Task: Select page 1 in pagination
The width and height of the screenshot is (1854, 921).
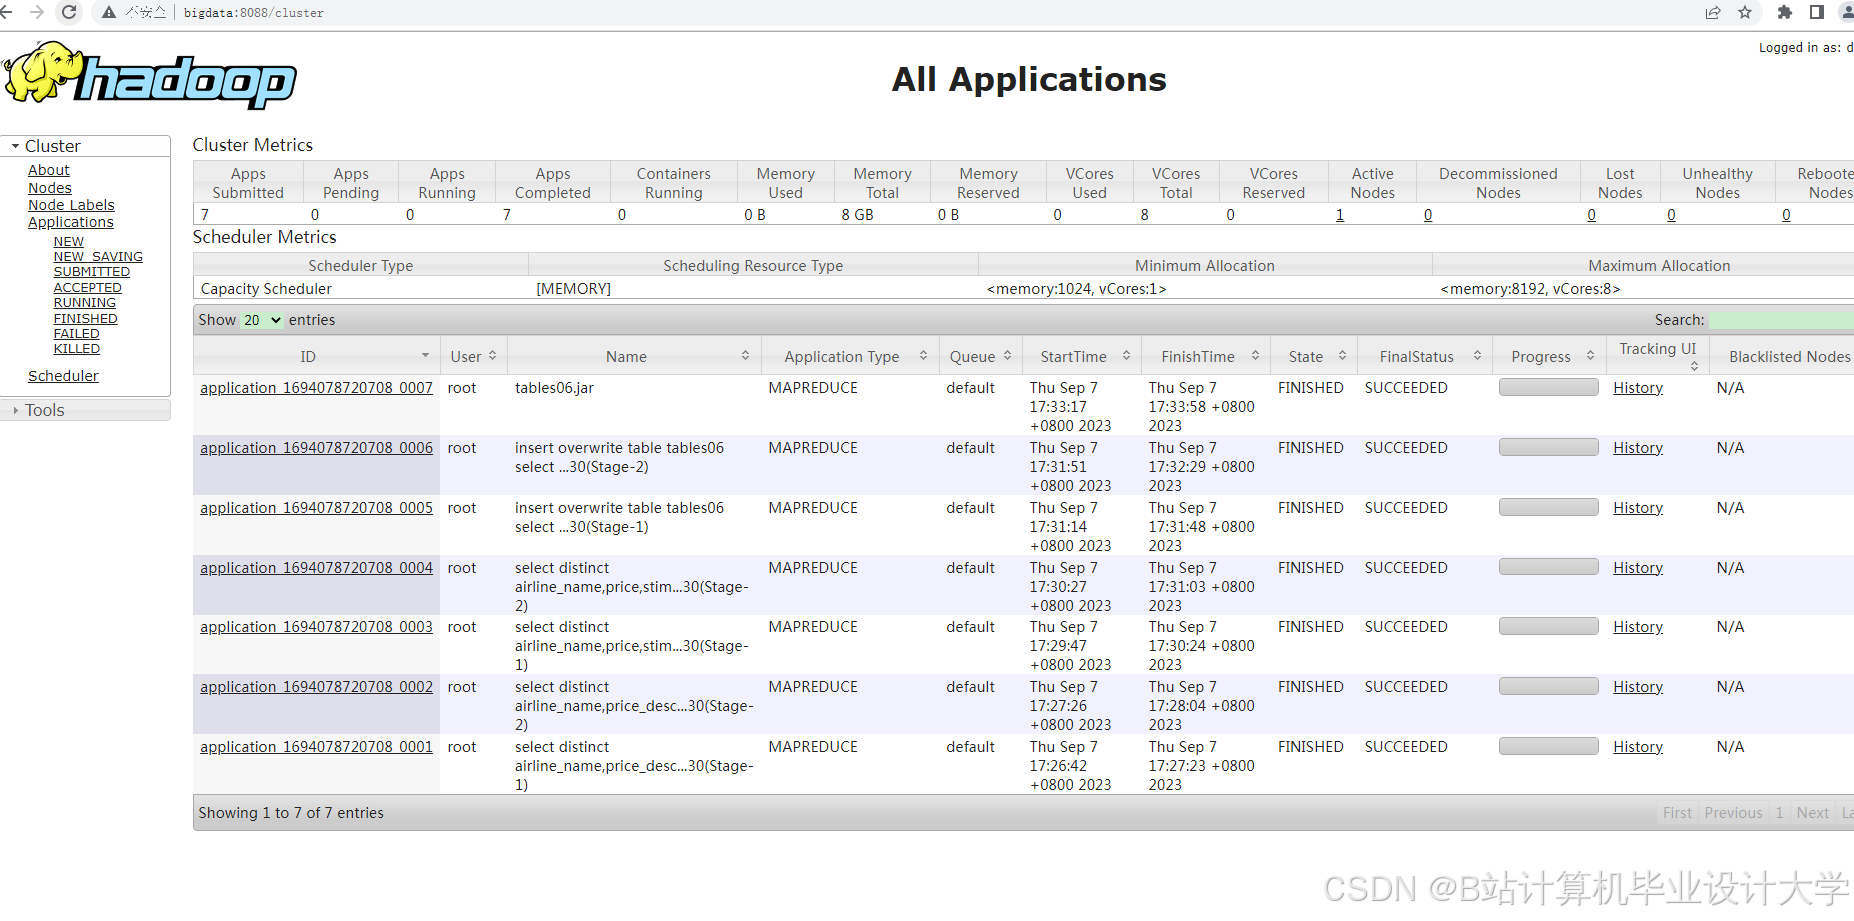Action: (x=1779, y=813)
